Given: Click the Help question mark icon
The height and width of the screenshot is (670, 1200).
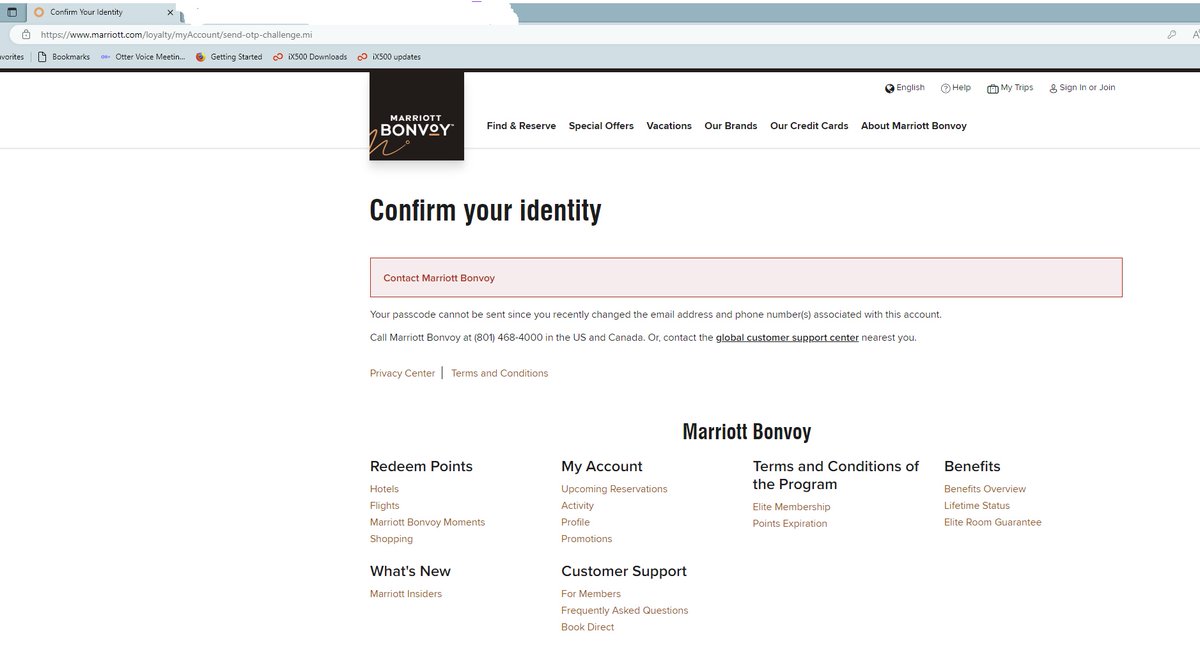Looking at the screenshot, I should [x=945, y=88].
